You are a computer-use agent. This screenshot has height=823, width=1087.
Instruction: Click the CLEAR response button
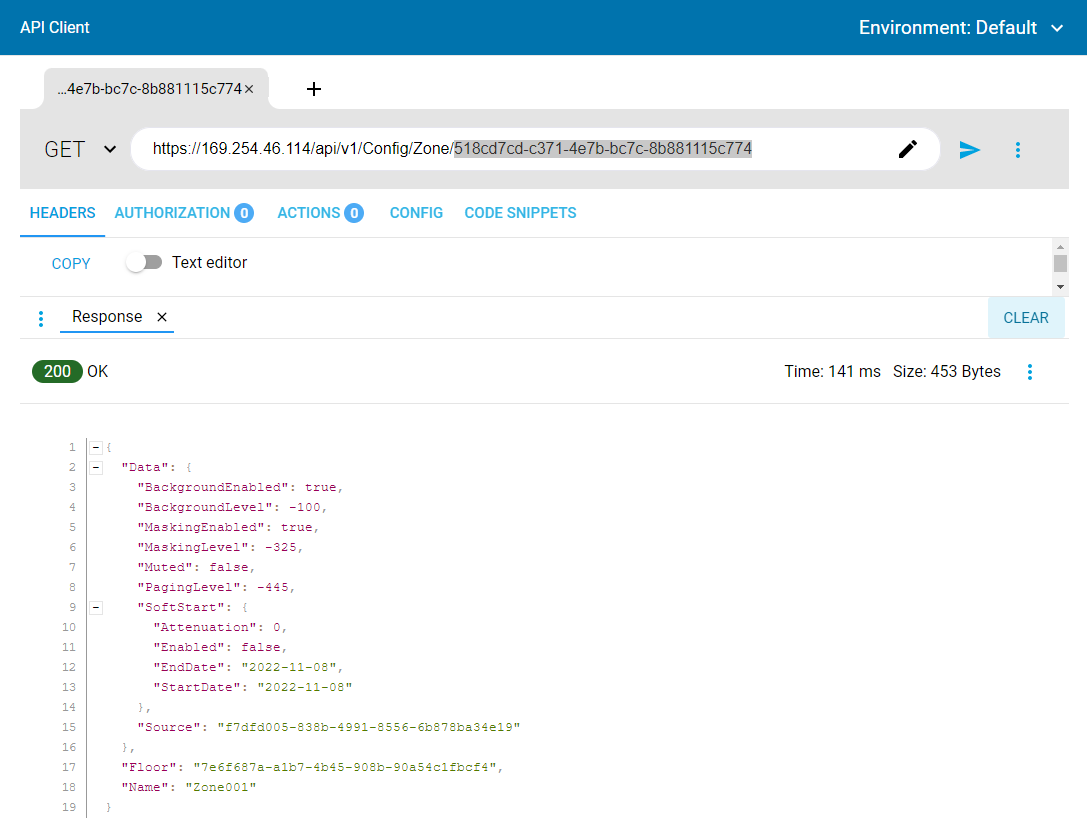click(1025, 318)
